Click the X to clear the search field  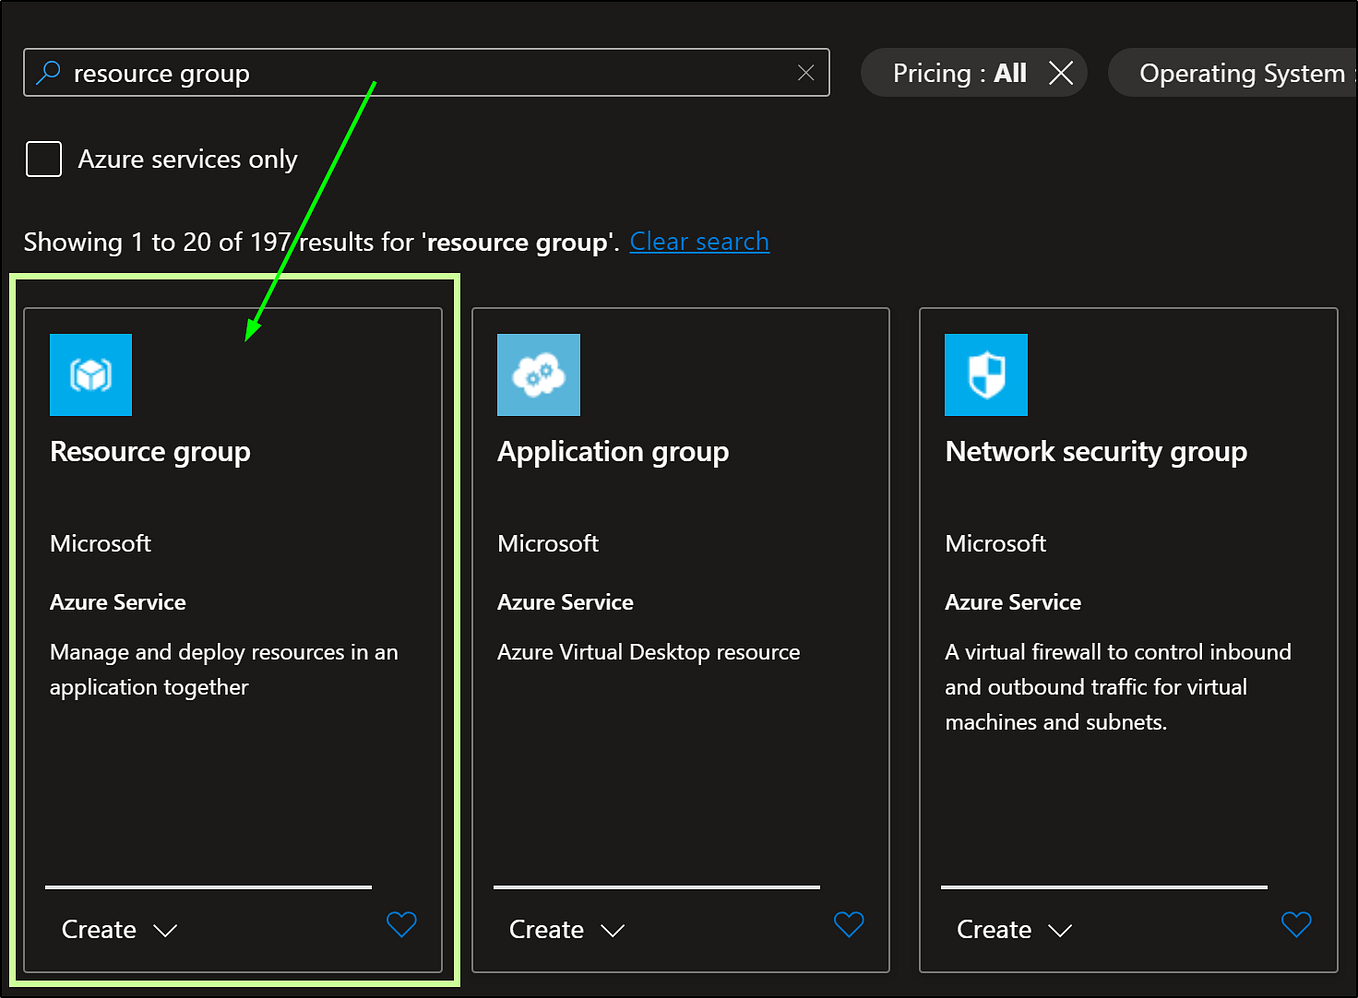(x=806, y=72)
